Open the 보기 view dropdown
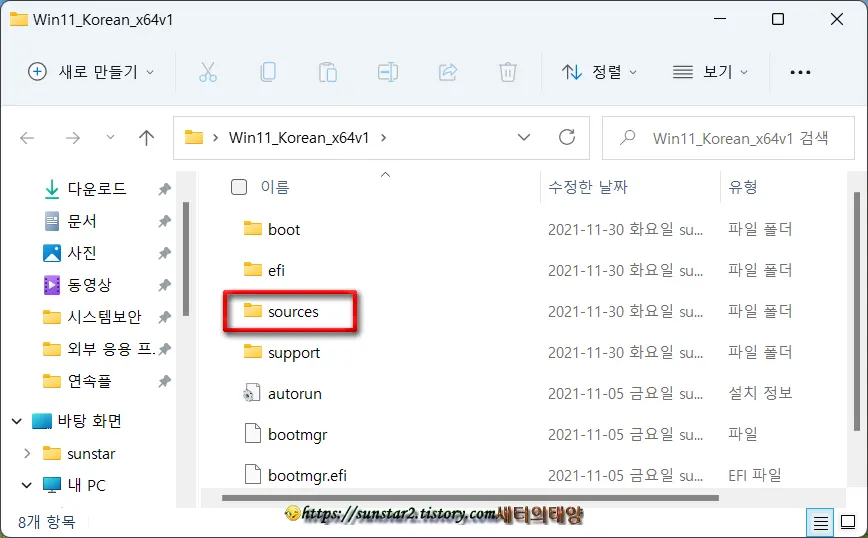The image size is (868, 538). 710,72
